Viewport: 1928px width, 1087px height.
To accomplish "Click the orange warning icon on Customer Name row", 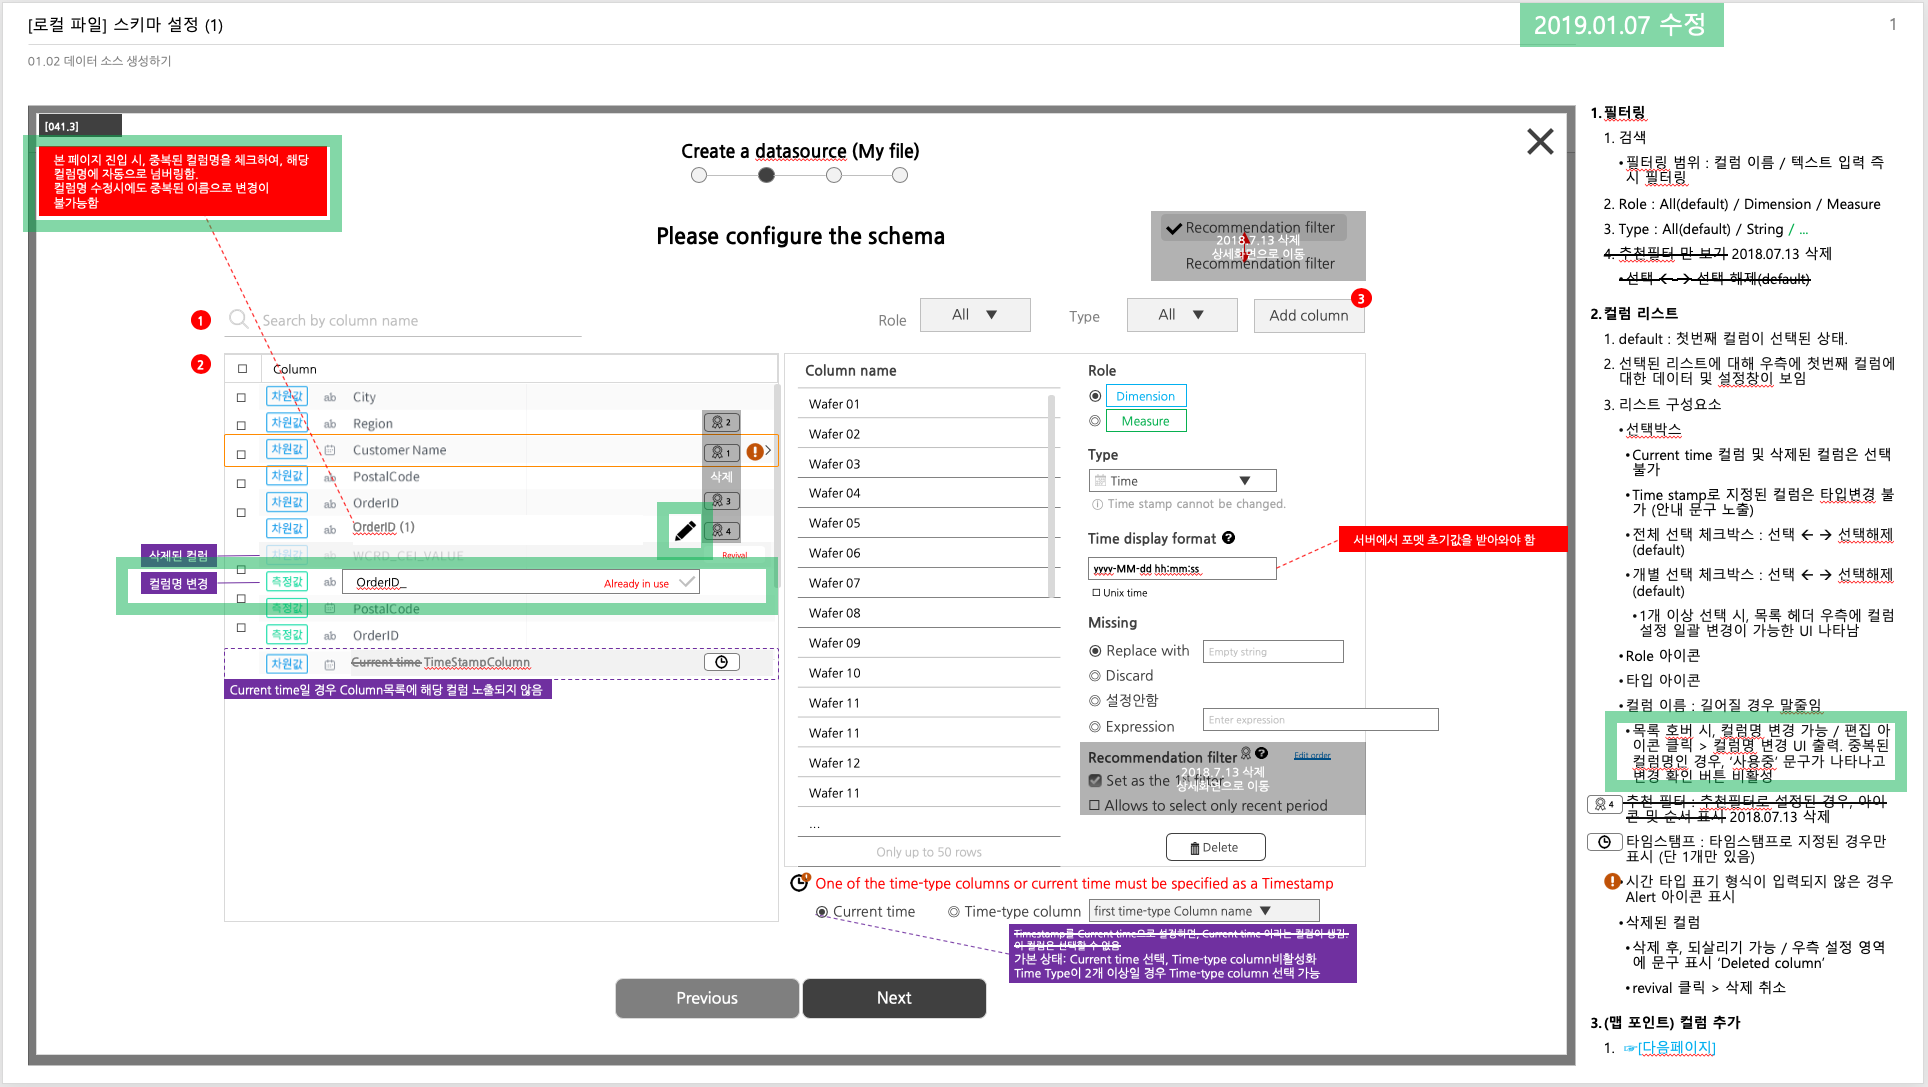I will (756, 451).
